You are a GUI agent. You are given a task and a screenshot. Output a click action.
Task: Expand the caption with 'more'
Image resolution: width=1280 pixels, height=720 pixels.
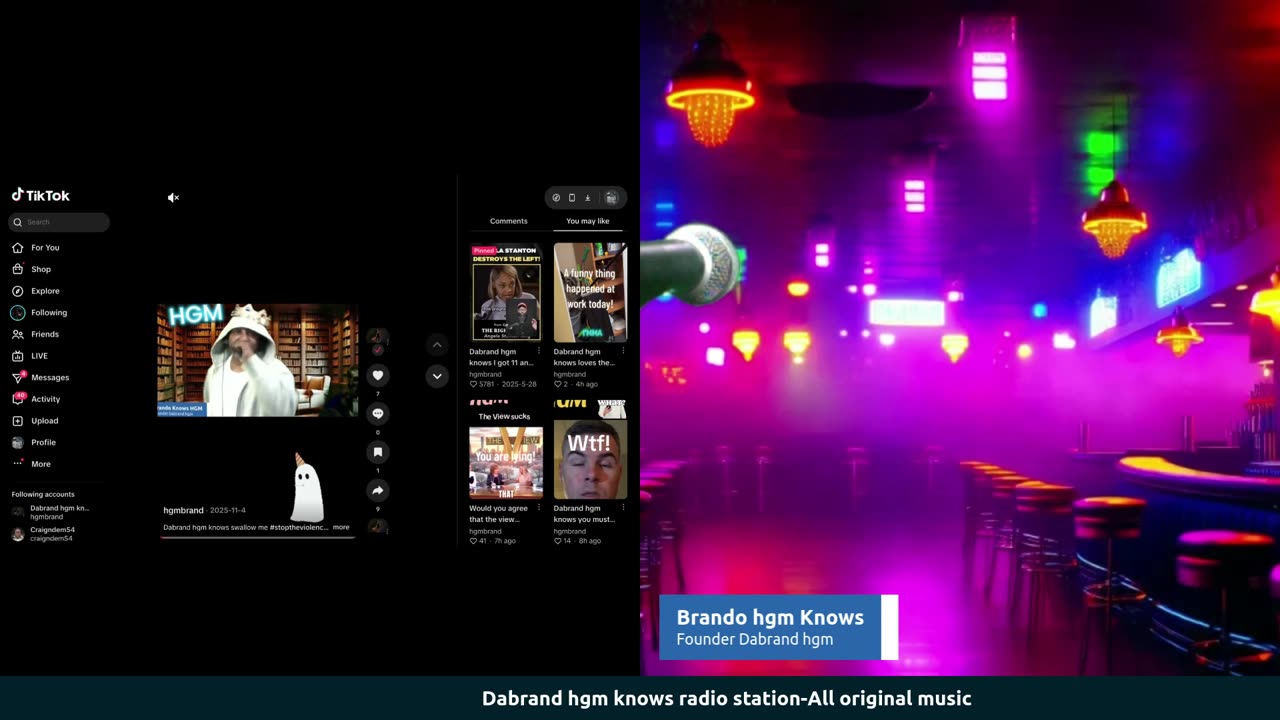pyautogui.click(x=341, y=527)
